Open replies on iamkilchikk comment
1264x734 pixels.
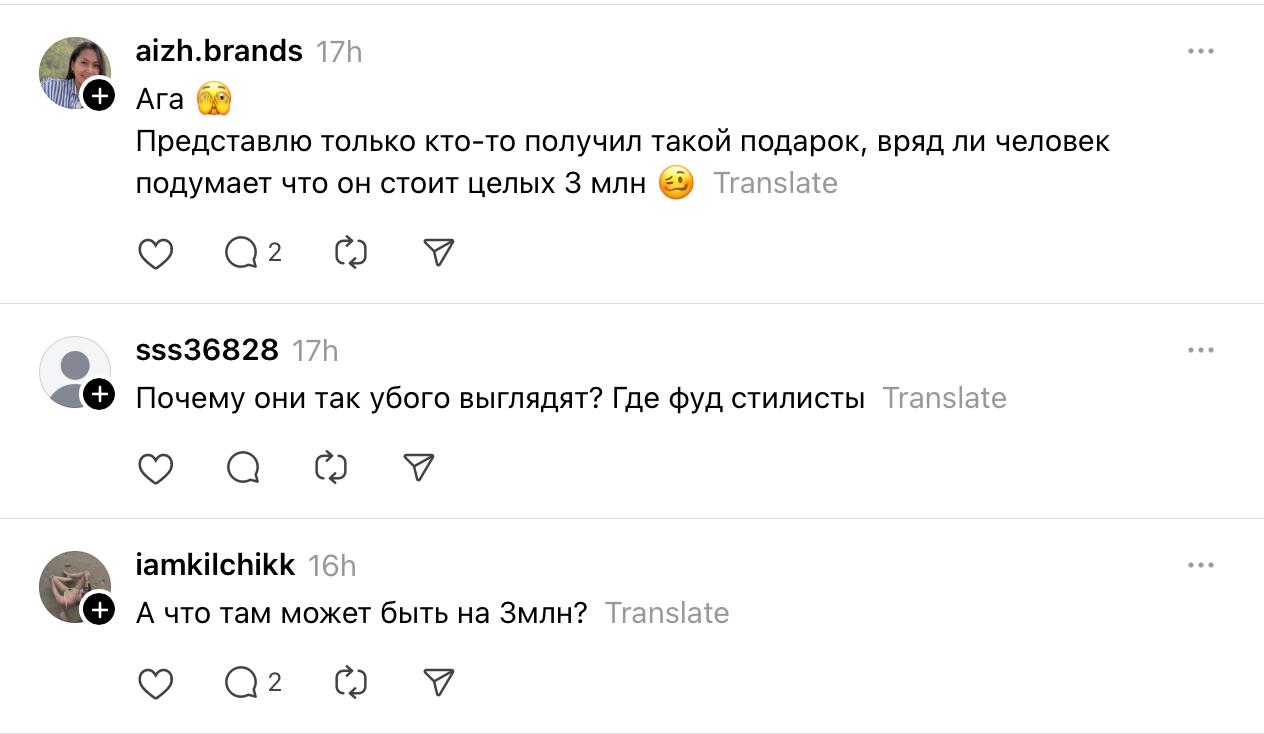click(x=243, y=683)
